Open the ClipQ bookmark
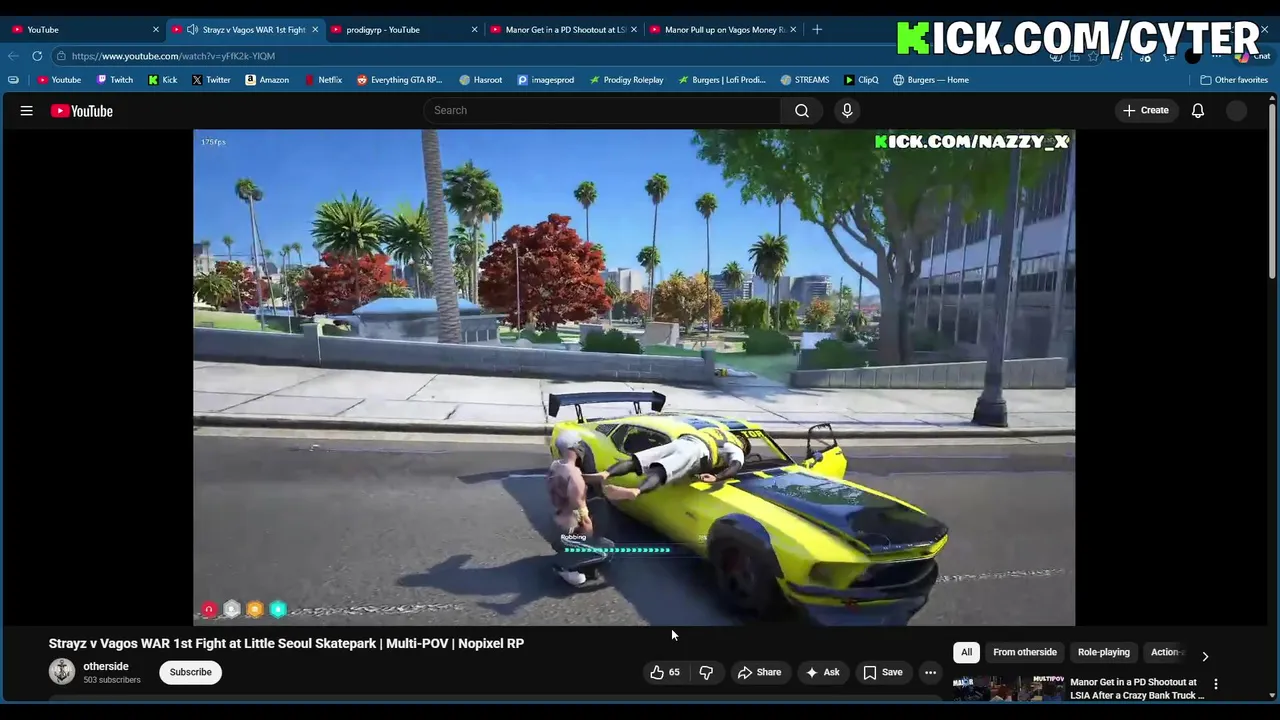 click(861, 80)
